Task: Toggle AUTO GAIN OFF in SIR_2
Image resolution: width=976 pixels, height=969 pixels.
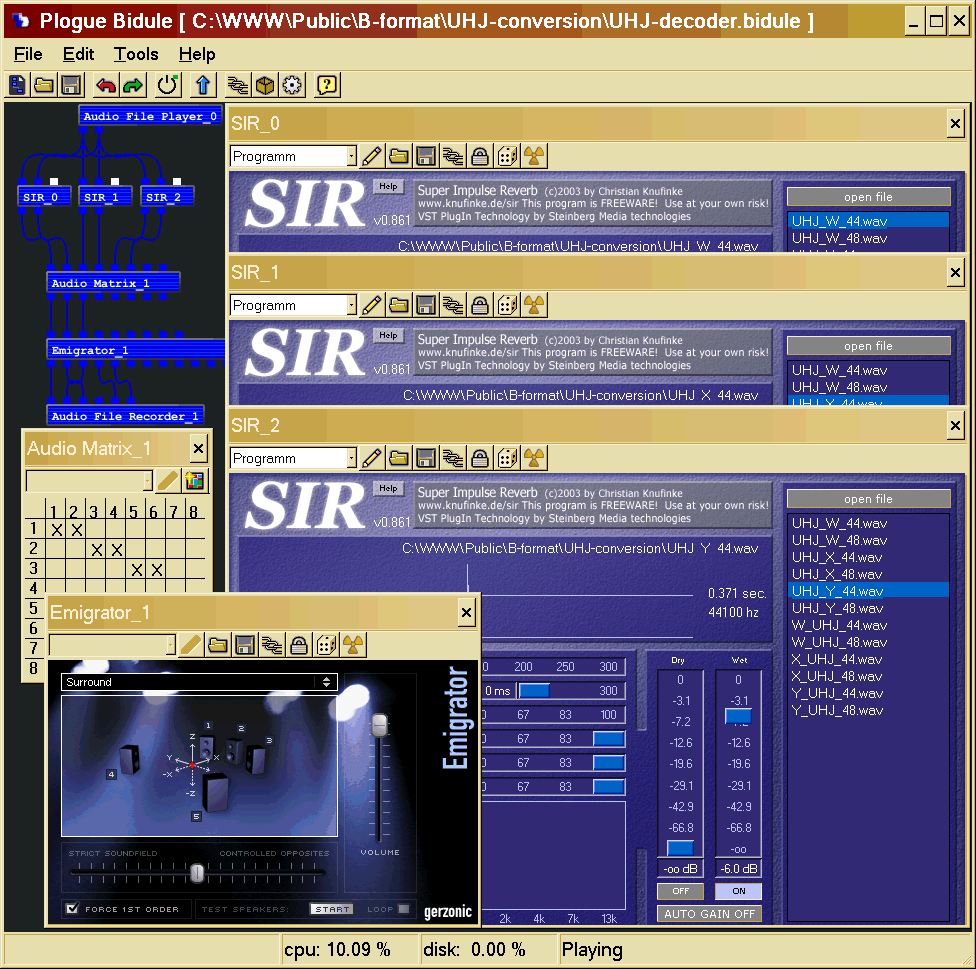Action: click(710, 914)
